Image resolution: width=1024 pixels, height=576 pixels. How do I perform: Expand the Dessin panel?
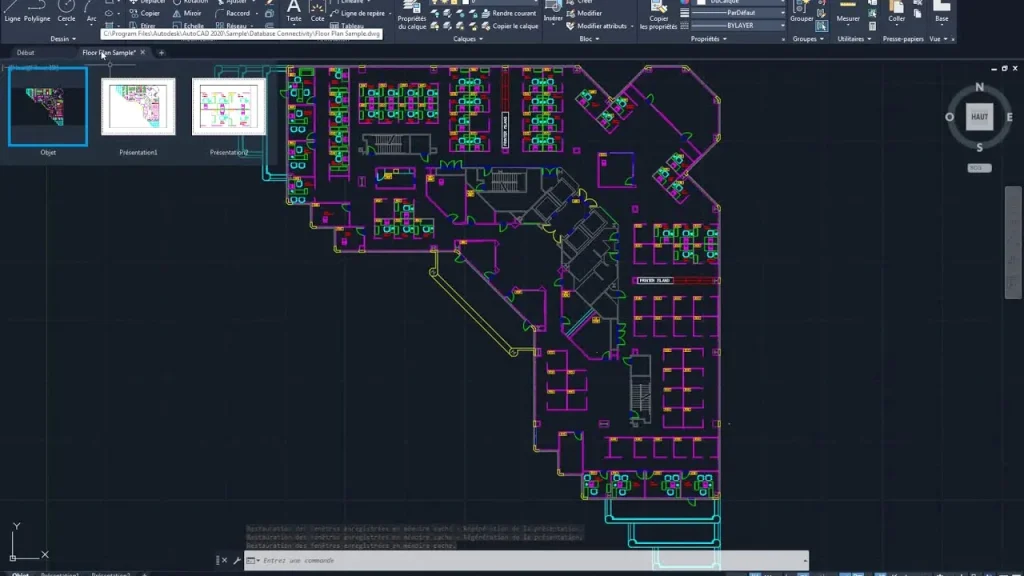pos(63,39)
